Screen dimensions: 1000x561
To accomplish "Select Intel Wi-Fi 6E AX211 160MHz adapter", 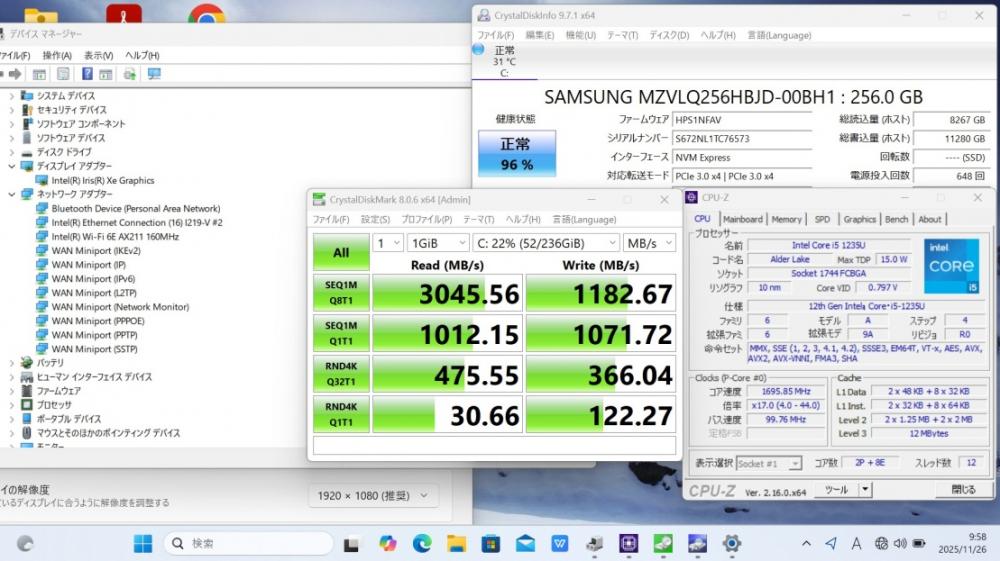I will pyautogui.click(x=115, y=237).
